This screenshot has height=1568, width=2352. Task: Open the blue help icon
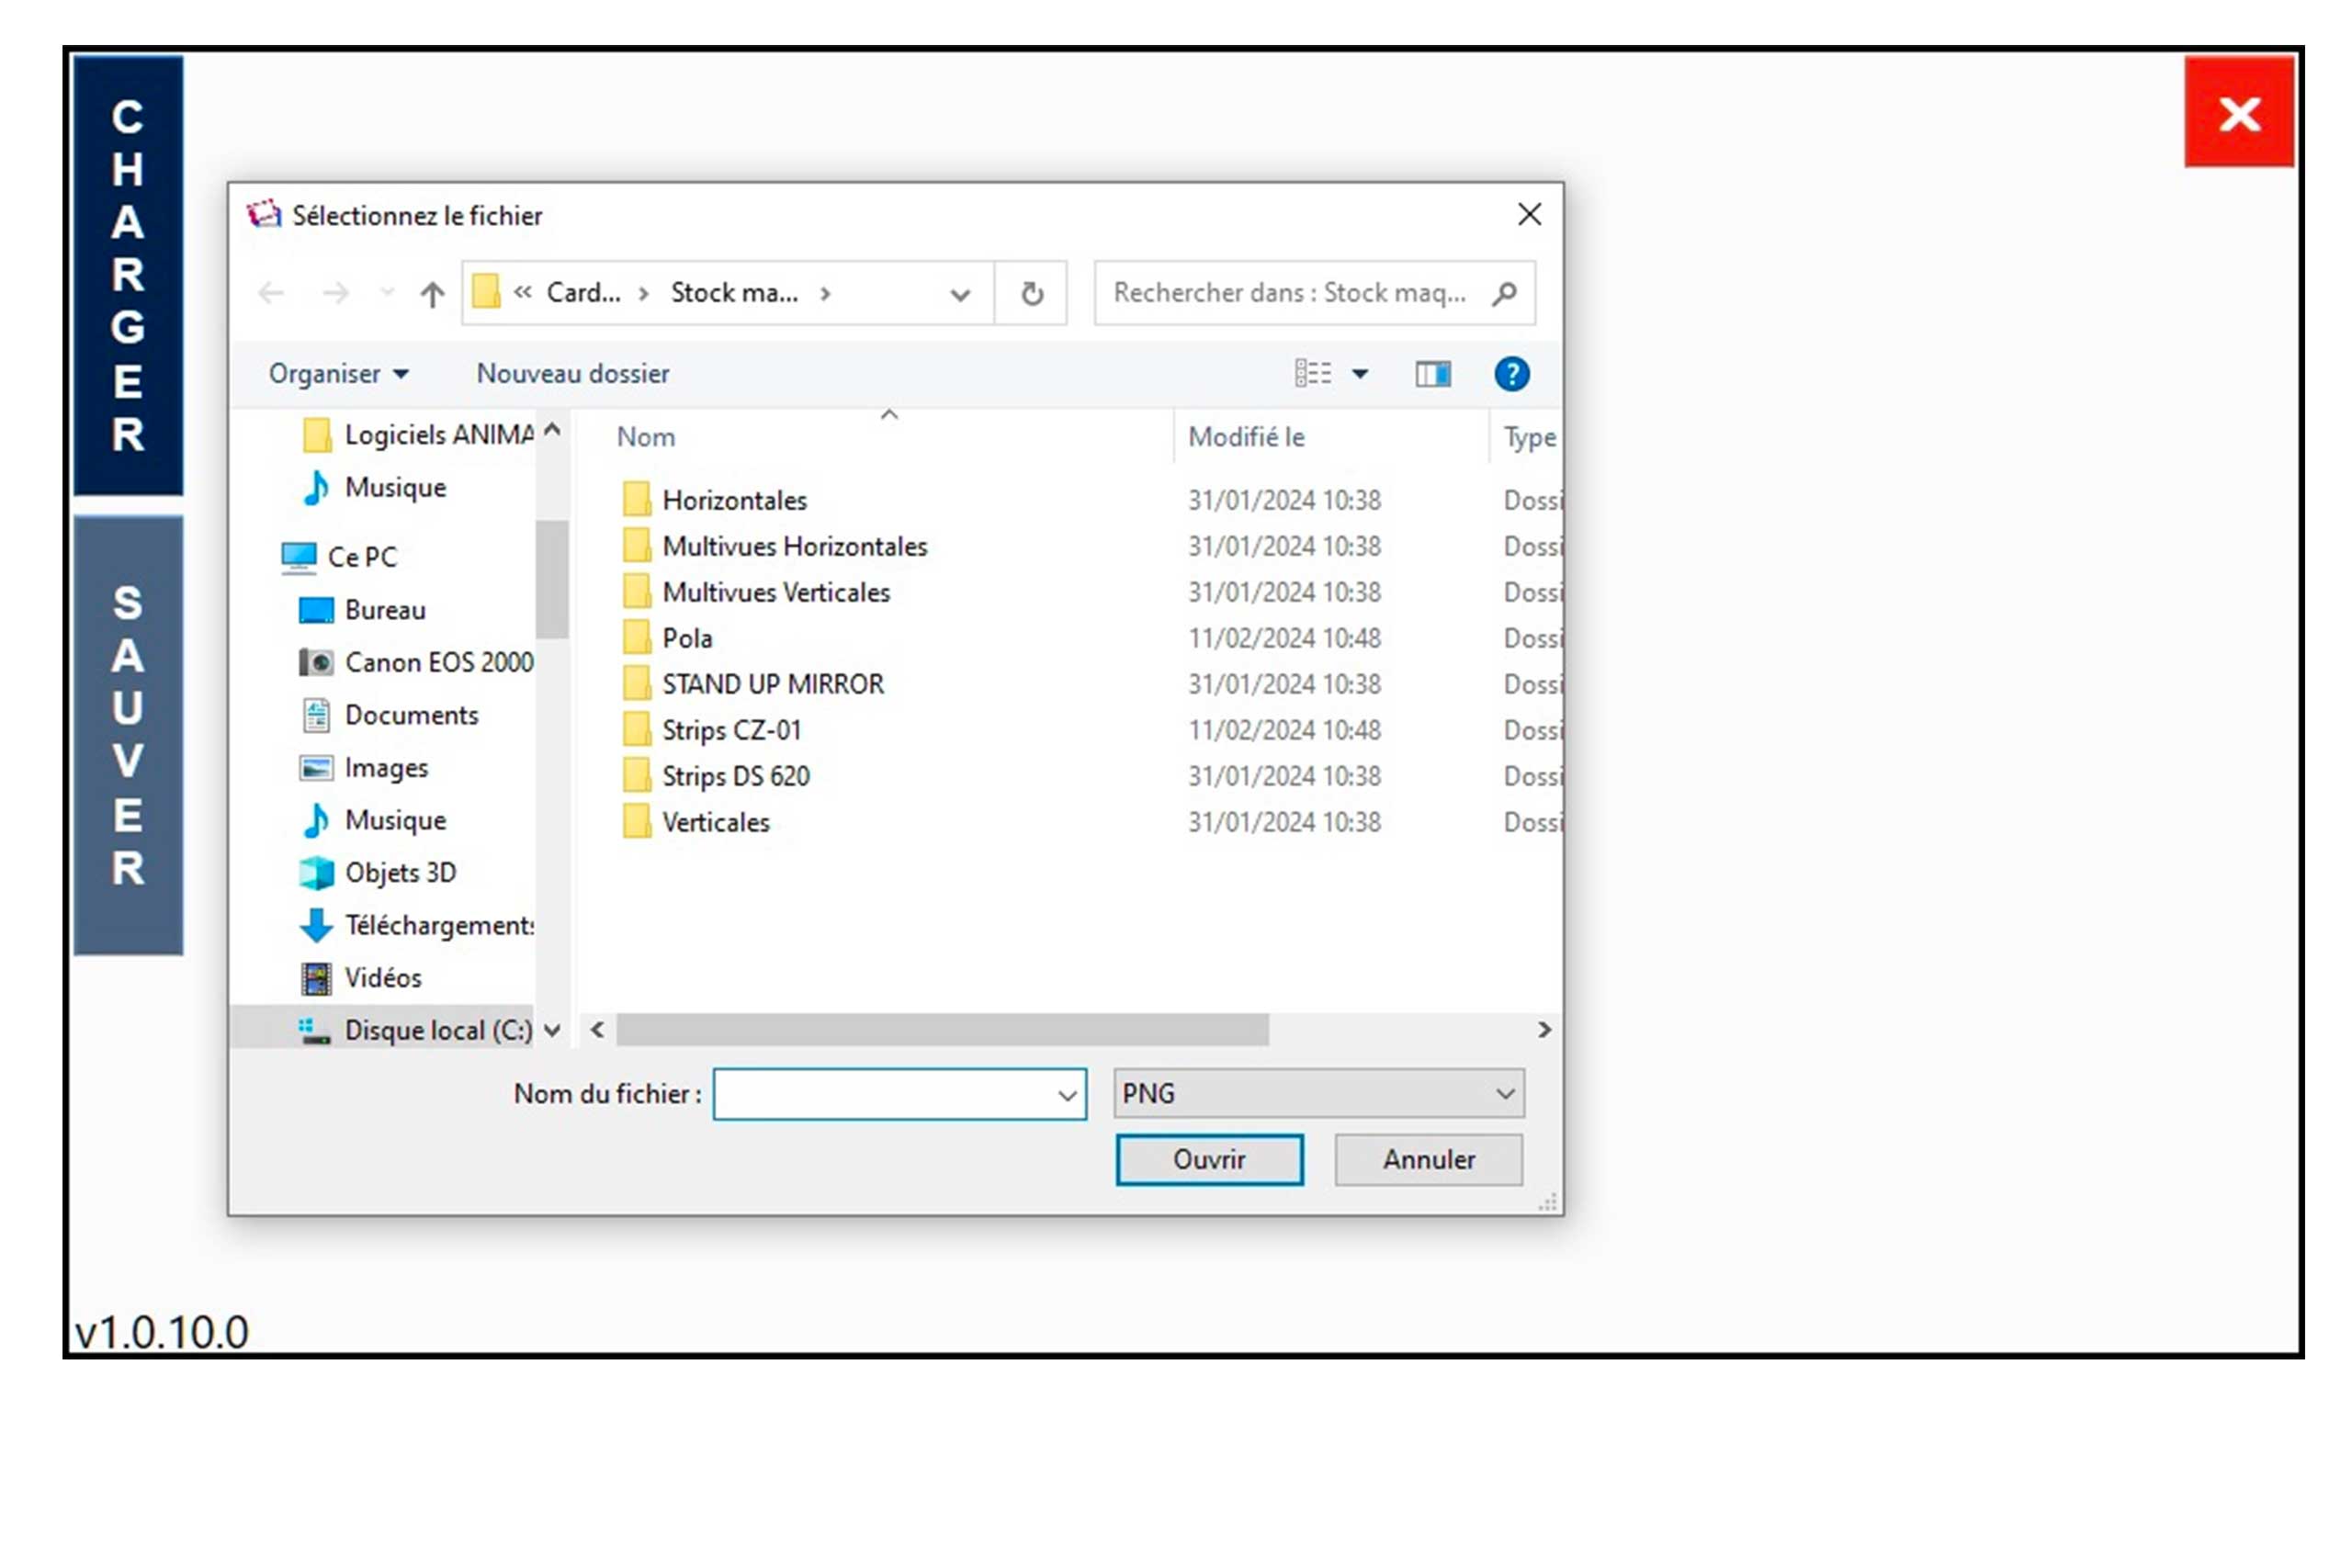tap(1511, 374)
